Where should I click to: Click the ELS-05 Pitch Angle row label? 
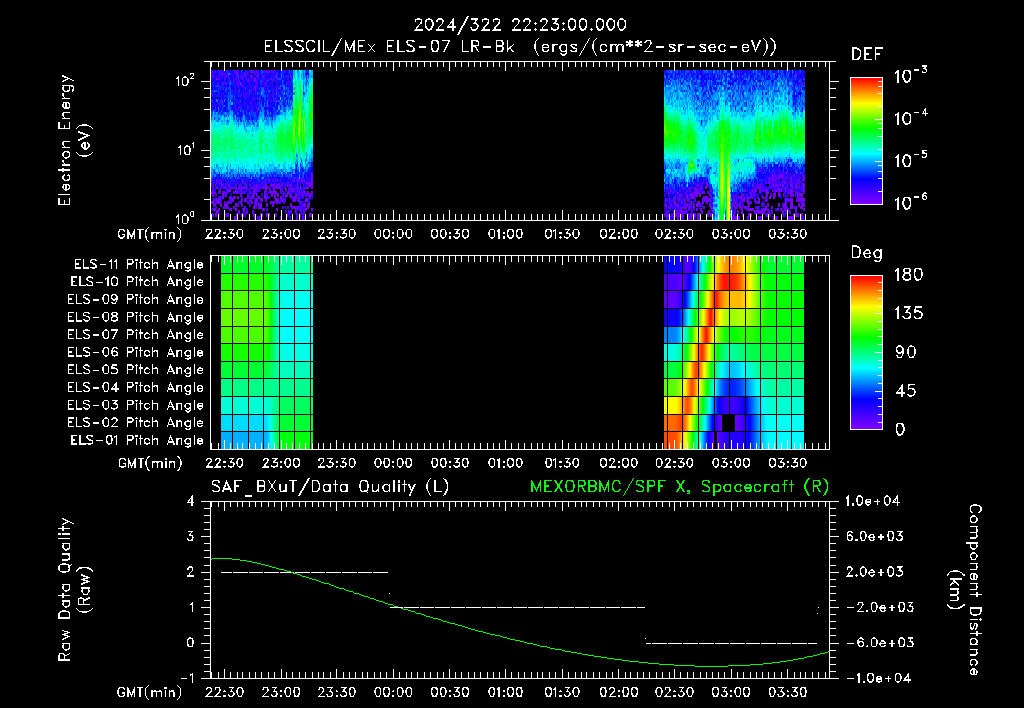(x=136, y=370)
